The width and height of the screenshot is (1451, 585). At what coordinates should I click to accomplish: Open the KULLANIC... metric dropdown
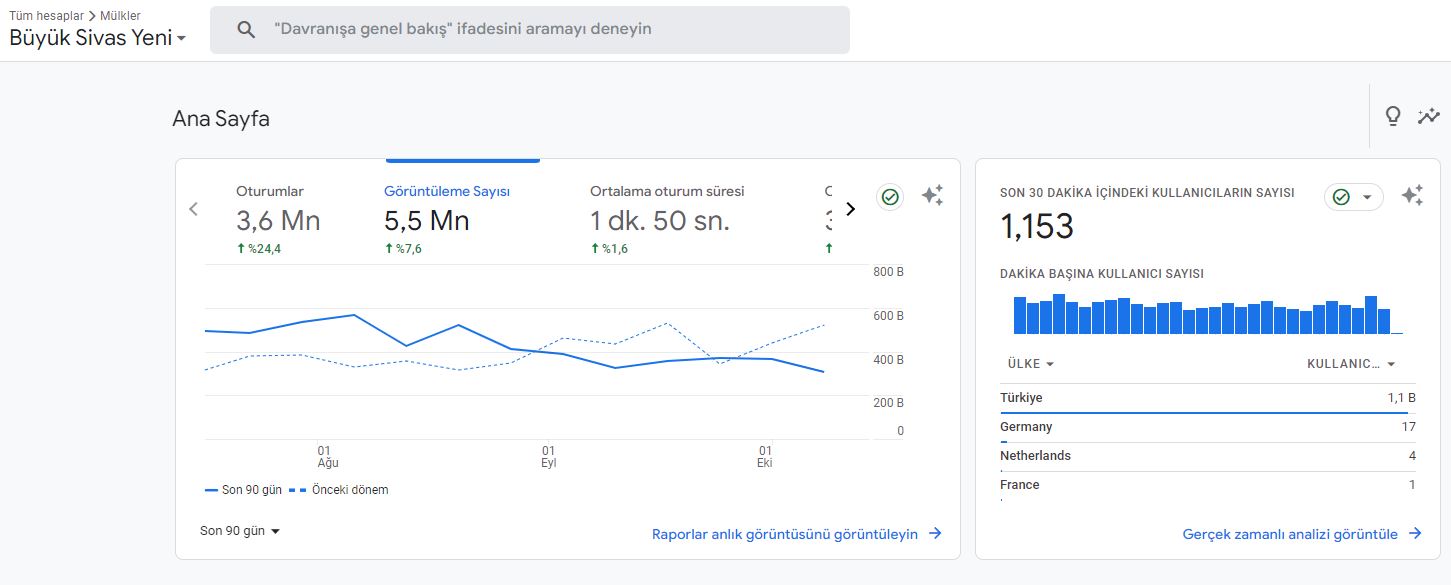[x=1351, y=364]
